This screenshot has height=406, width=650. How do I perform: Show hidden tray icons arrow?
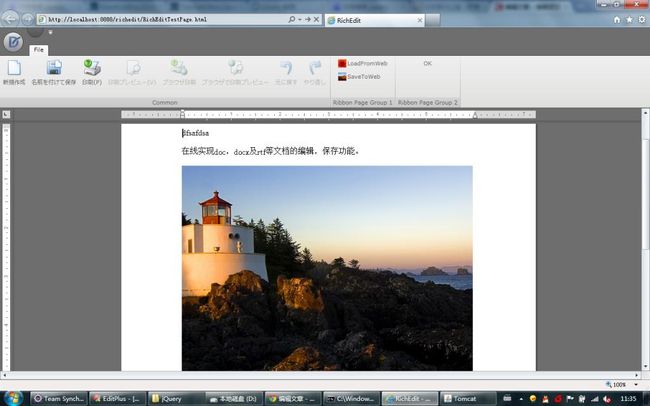pos(521,399)
